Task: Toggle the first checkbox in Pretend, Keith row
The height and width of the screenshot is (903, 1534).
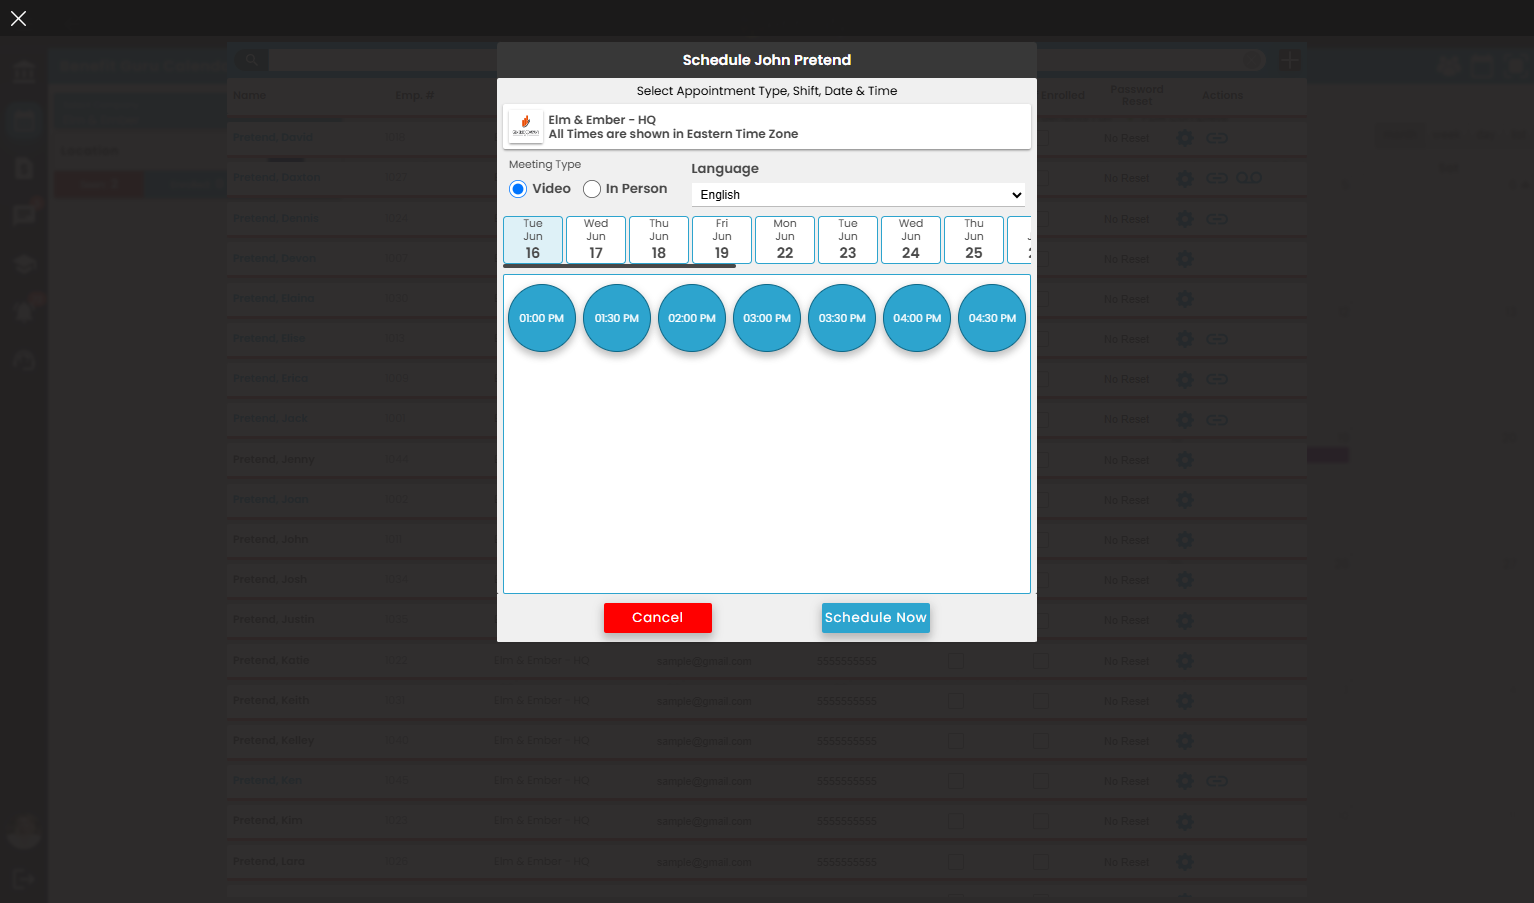Action: point(956,701)
